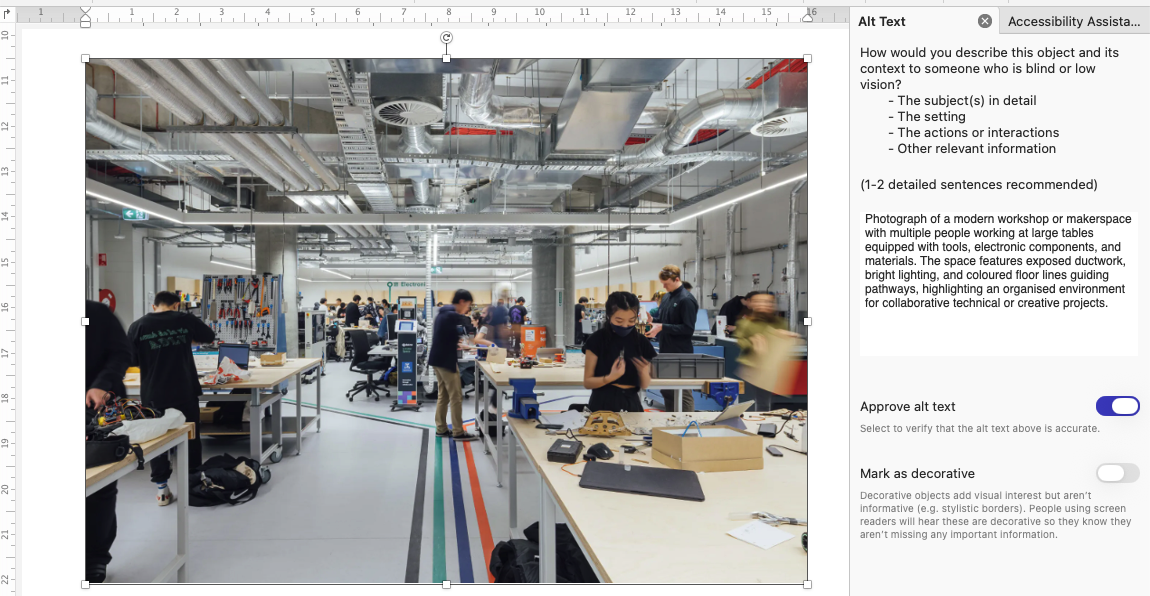The height and width of the screenshot is (596, 1150).
Task: Click the bottom-center resize handle of the picture
Action: click(446, 584)
